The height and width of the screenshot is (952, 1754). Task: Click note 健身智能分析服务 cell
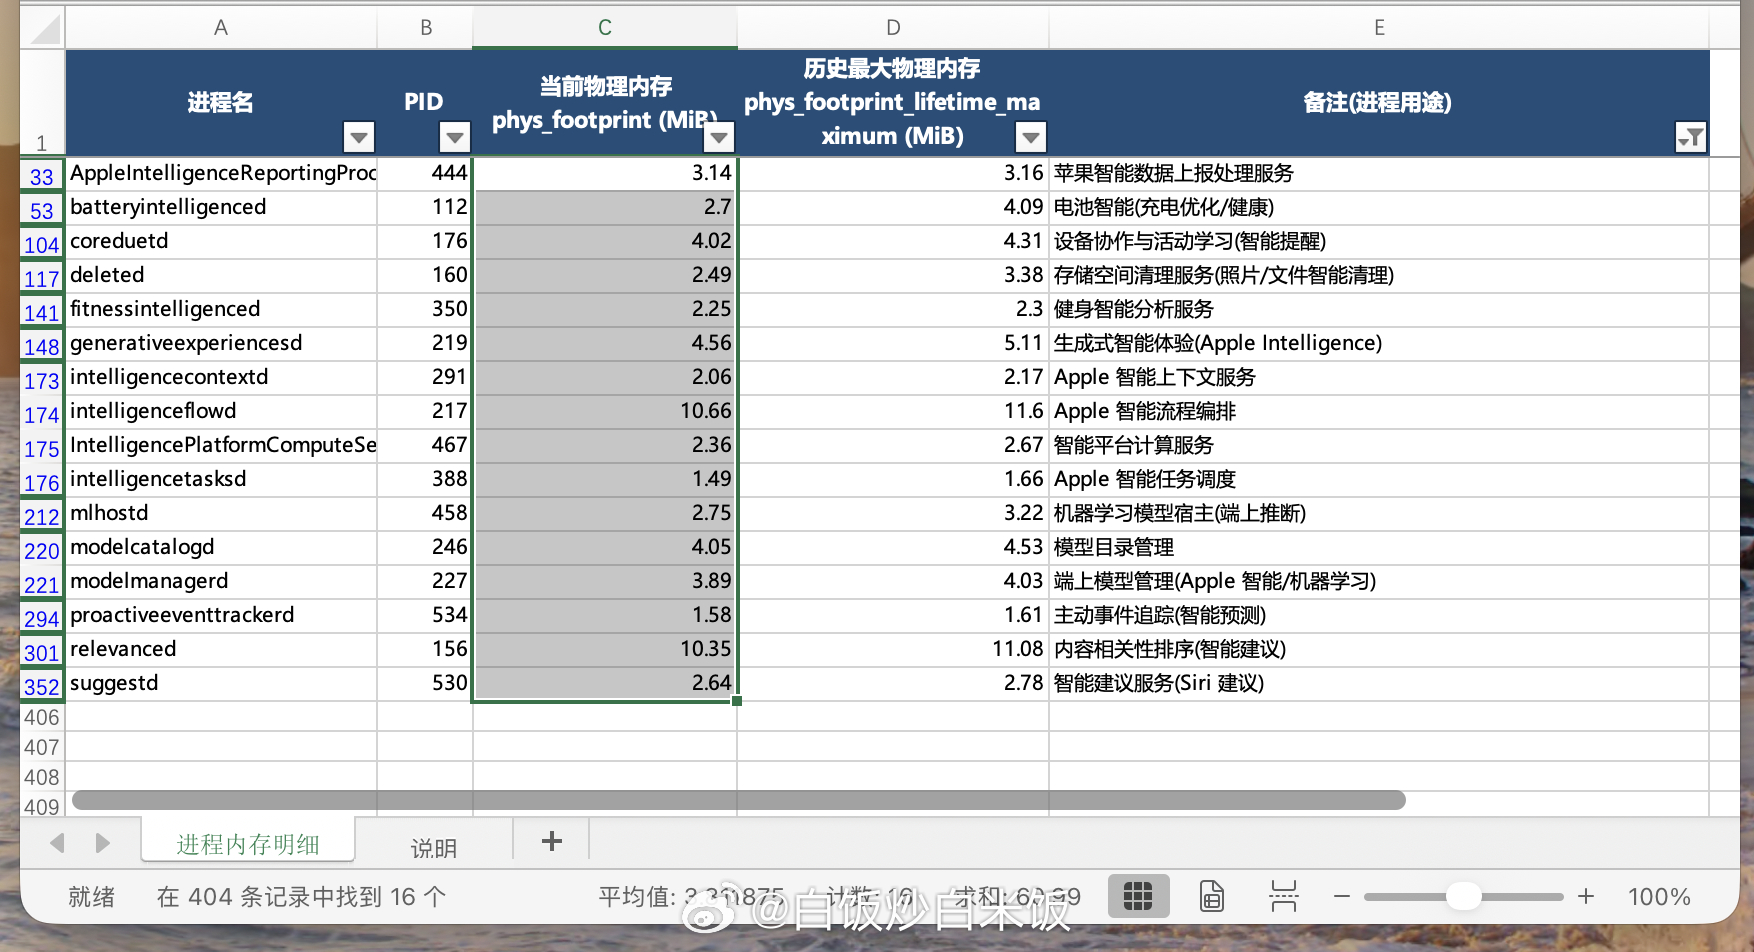pos(1379,310)
